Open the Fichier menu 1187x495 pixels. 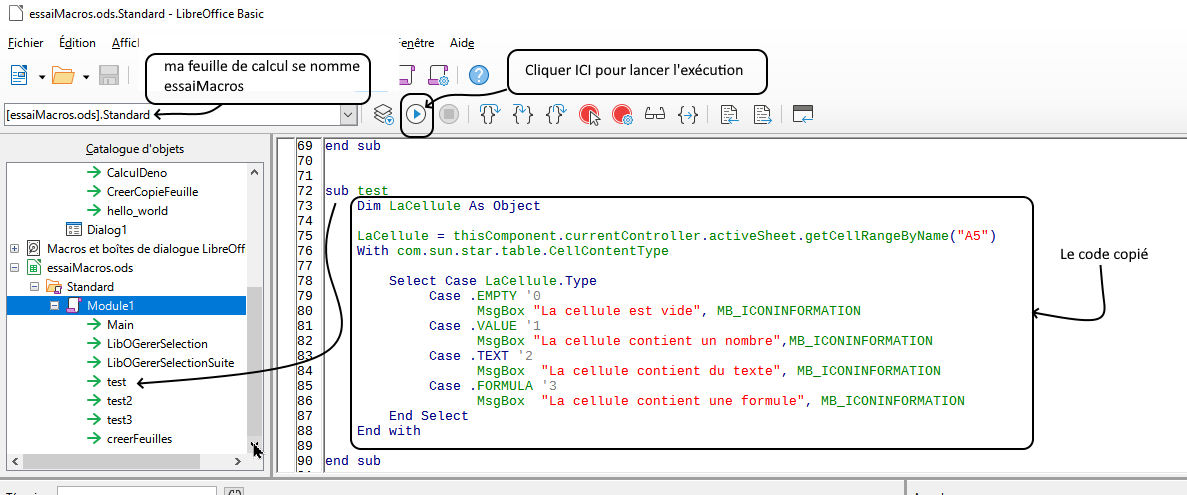(x=26, y=43)
